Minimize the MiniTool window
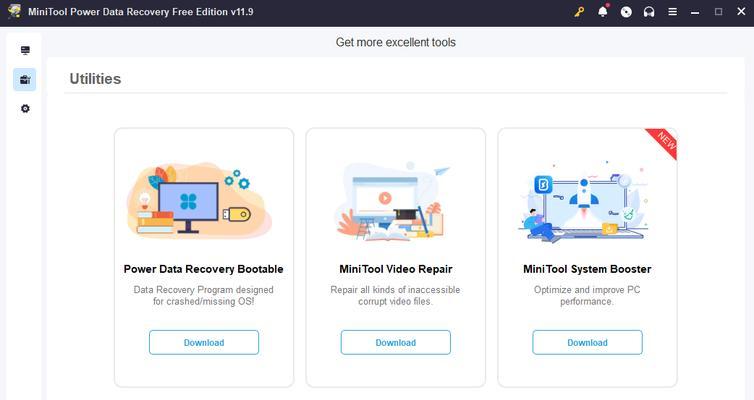The image size is (754, 400). point(695,12)
